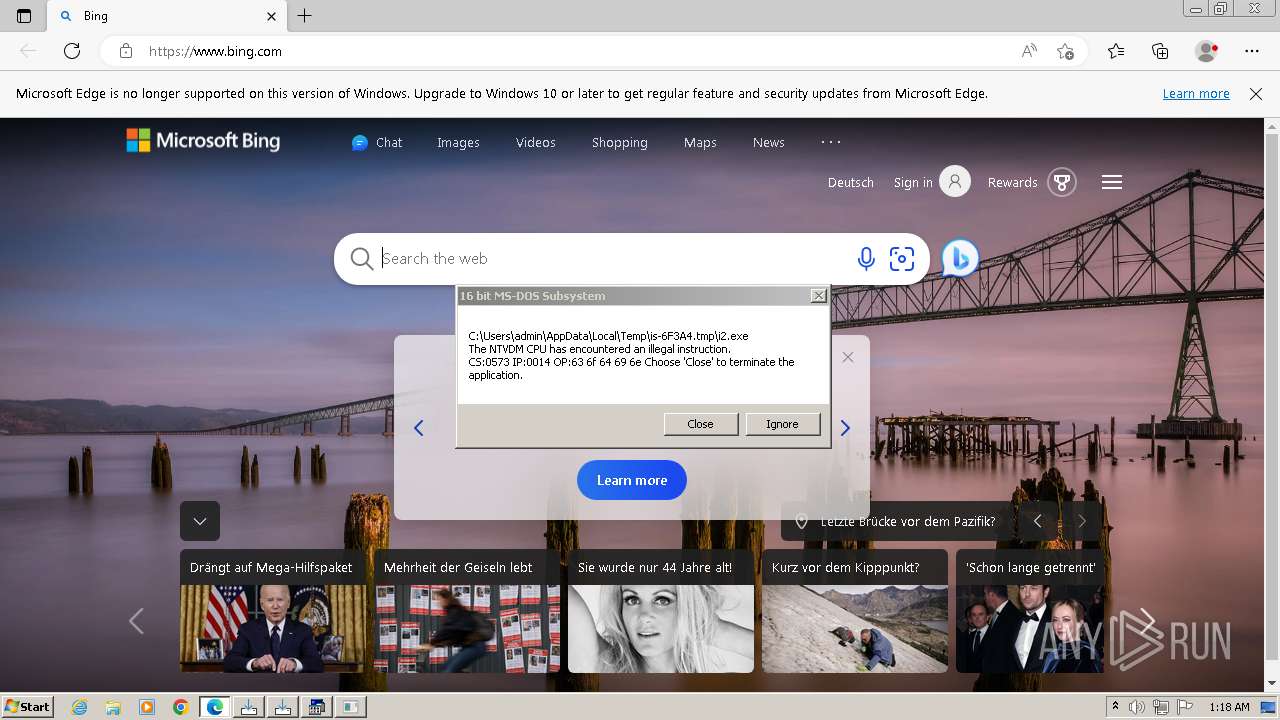Open news card 'Mehrheit der Geiseln lebt'

(x=467, y=611)
